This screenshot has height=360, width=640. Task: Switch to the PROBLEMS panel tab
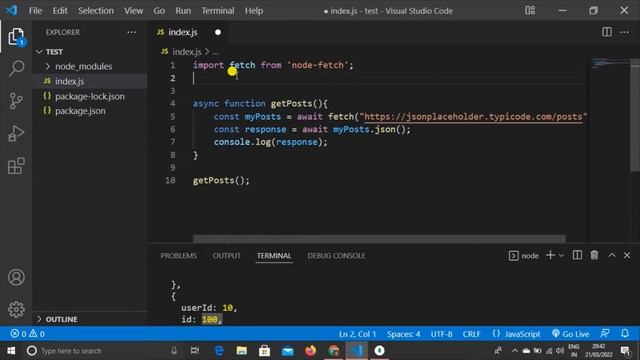click(x=178, y=256)
